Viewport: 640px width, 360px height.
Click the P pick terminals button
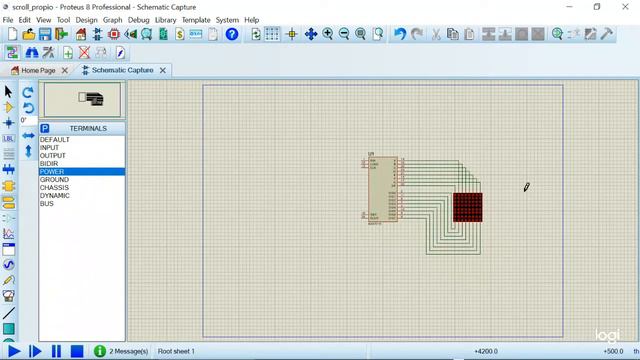[x=45, y=129]
